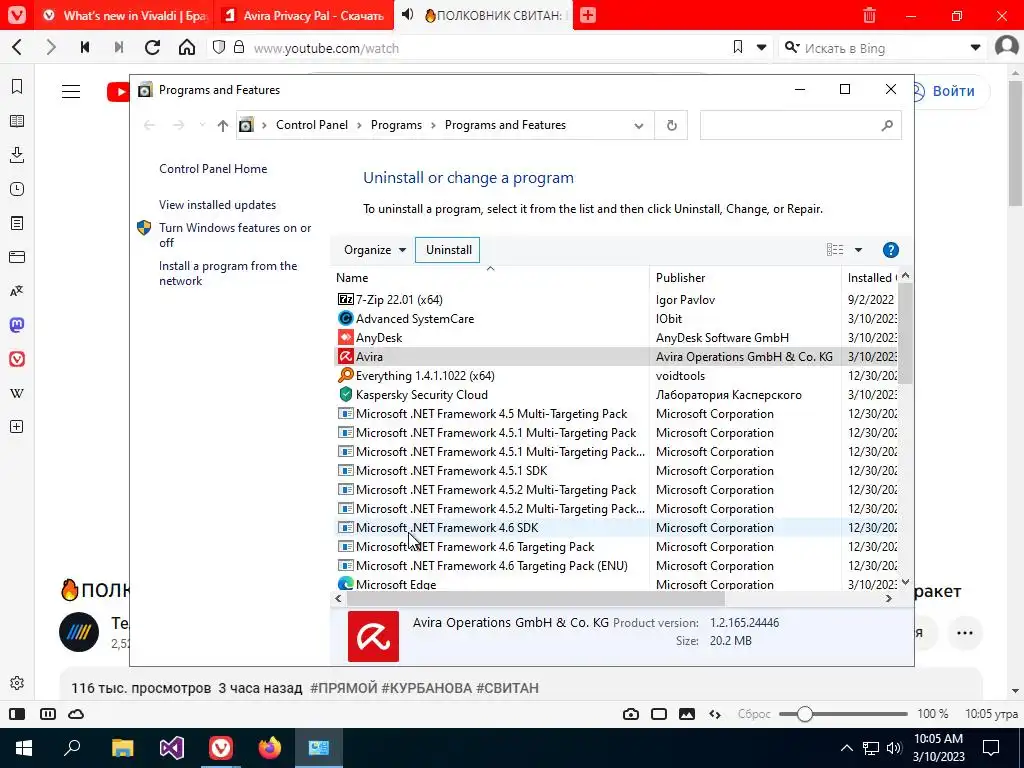Open Vivaldi menu icon in the browser top-left
The image size is (1024, 768).
click(x=17, y=15)
